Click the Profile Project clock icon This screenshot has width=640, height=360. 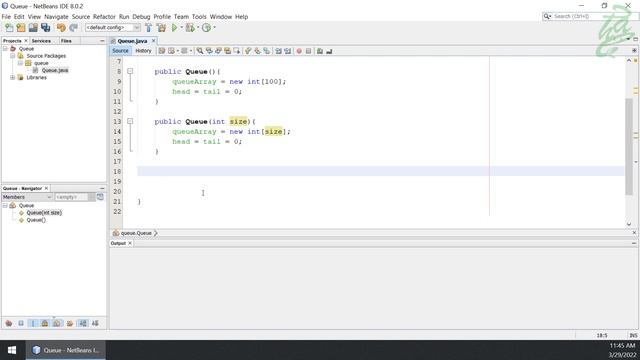coord(207,27)
